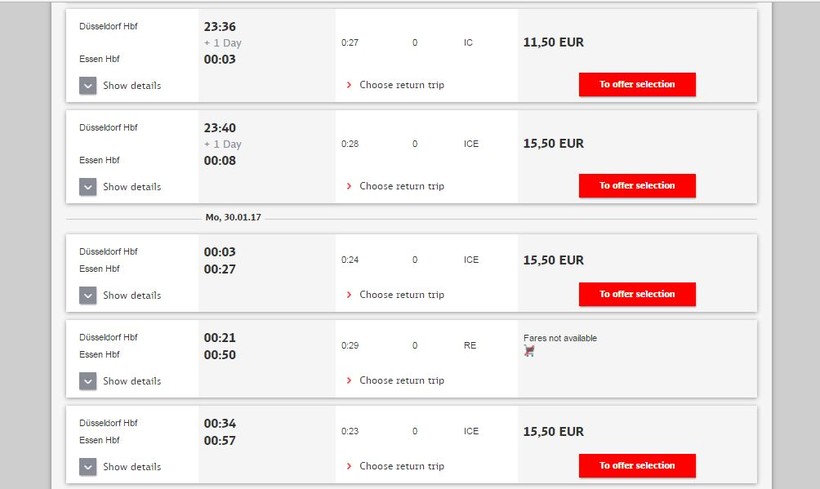Choose return trip for the 23:36 IC connection
The height and width of the screenshot is (489, 820).
pyautogui.click(x=402, y=85)
